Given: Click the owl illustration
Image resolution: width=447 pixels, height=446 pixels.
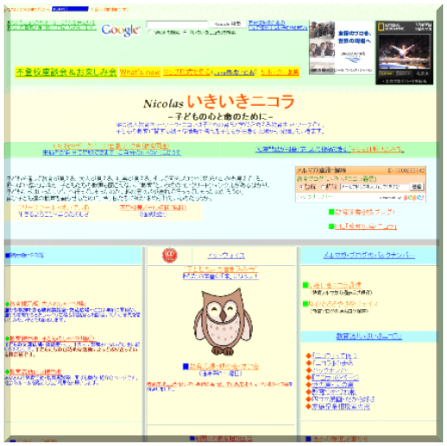Looking at the screenshot, I should tap(223, 322).
